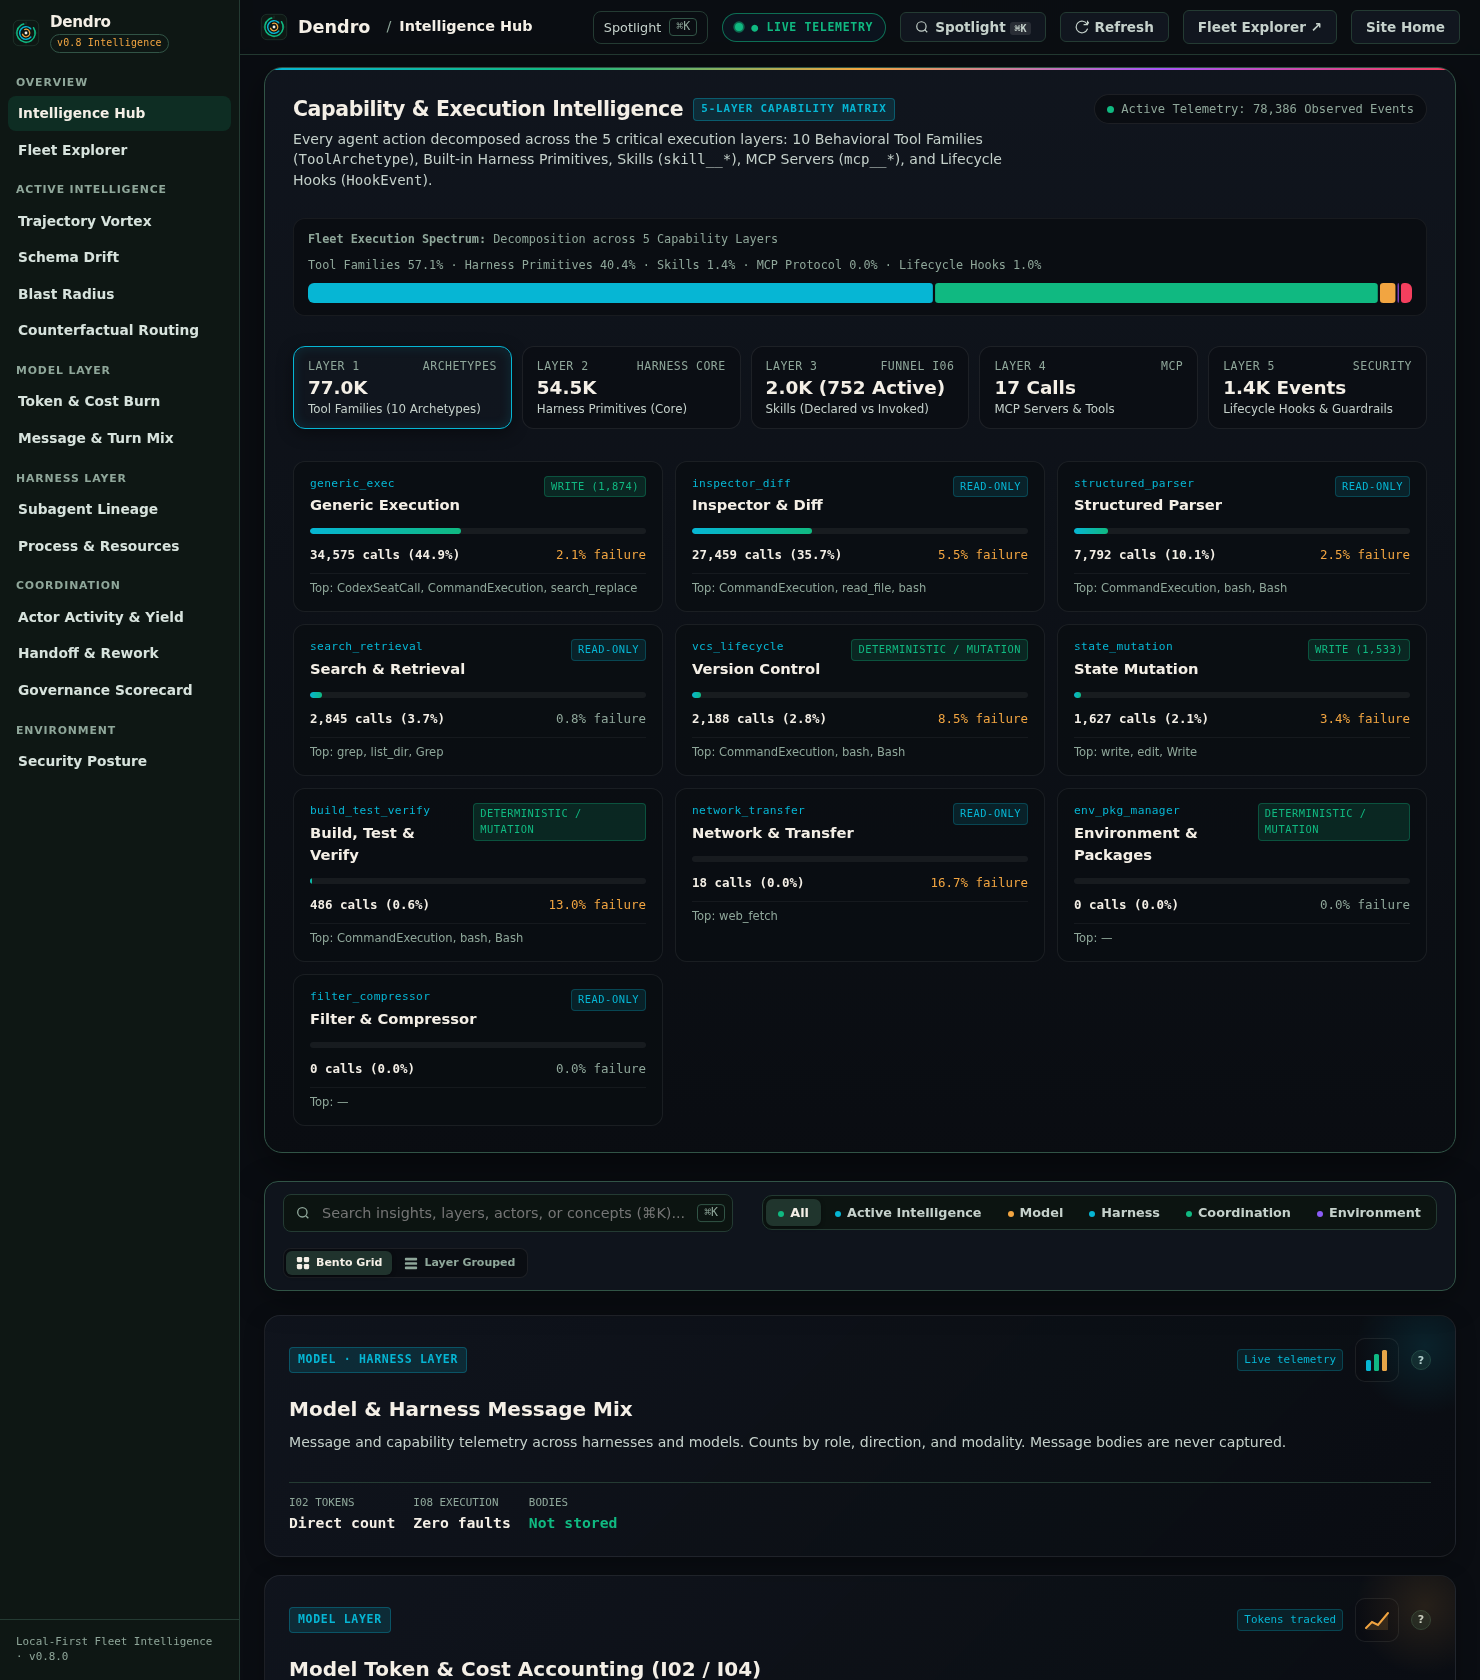1480x1680 pixels.
Task: Click help icon on Token & Cost card
Action: click(1421, 1620)
